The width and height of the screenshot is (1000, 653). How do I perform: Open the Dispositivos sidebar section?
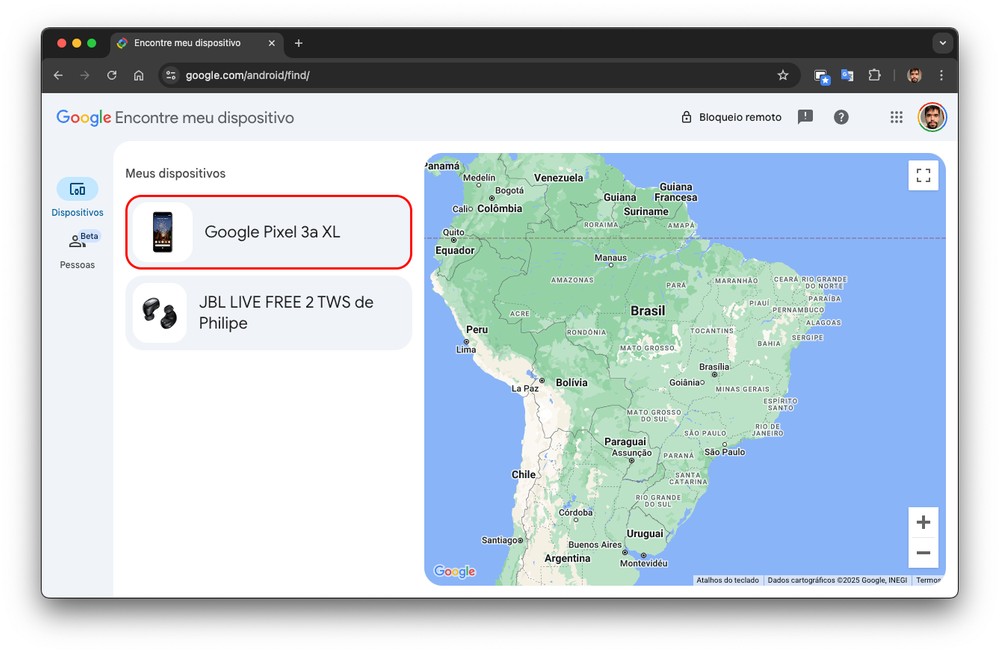click(77, 196)
